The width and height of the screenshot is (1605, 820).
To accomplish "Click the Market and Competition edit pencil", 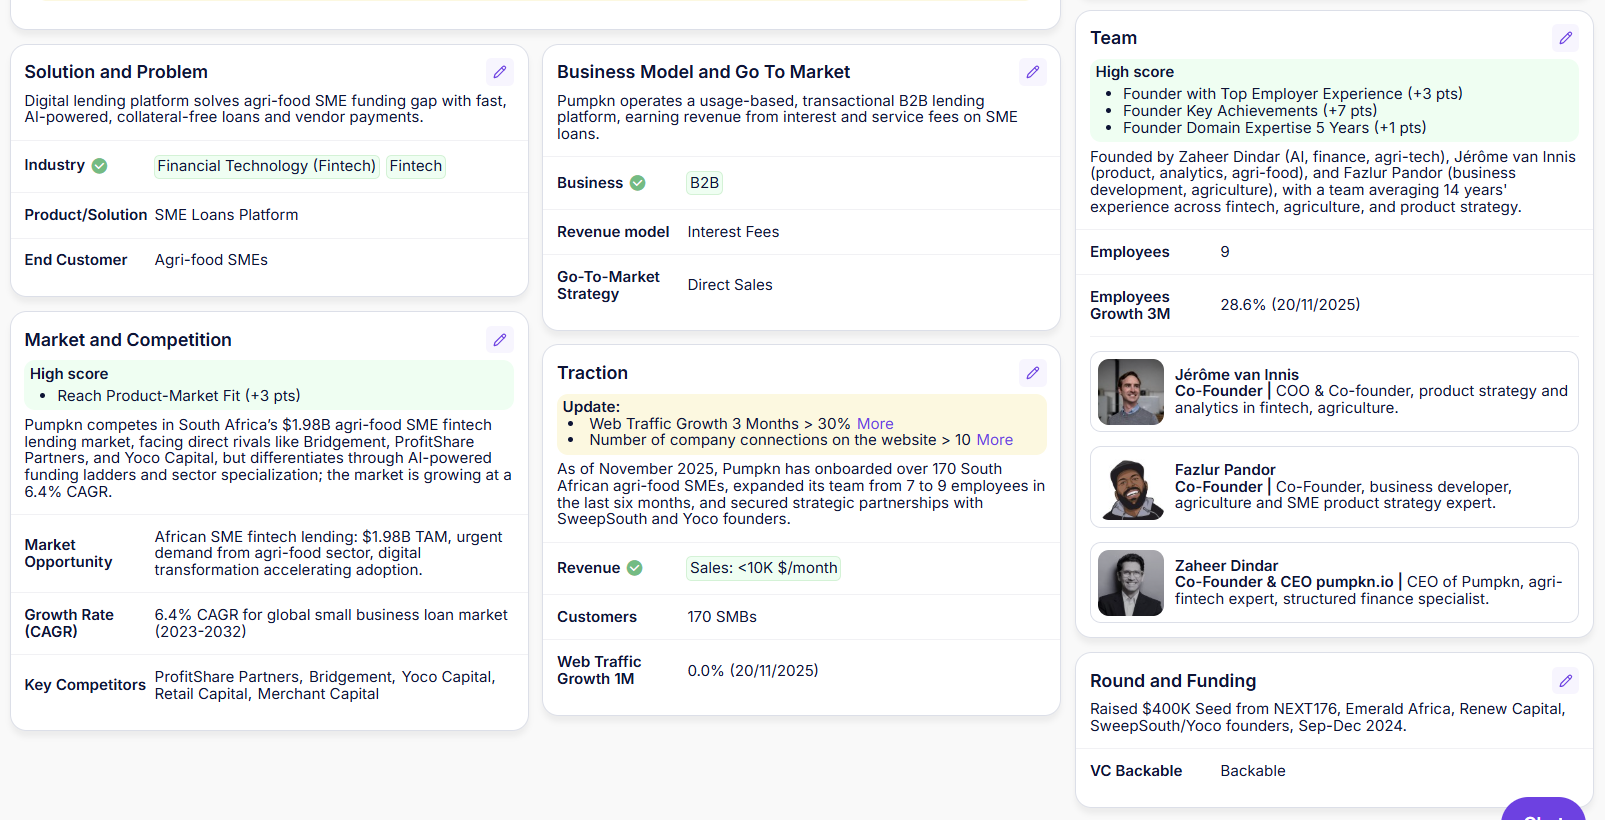I will pyautogui.click(x=500, y=340).
